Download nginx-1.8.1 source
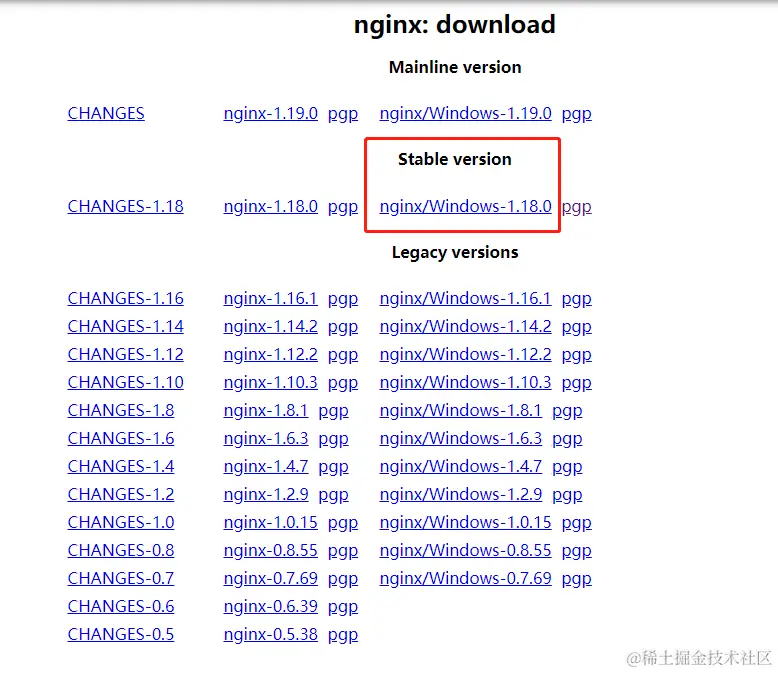The image size is (778, 673). [266, 411]
